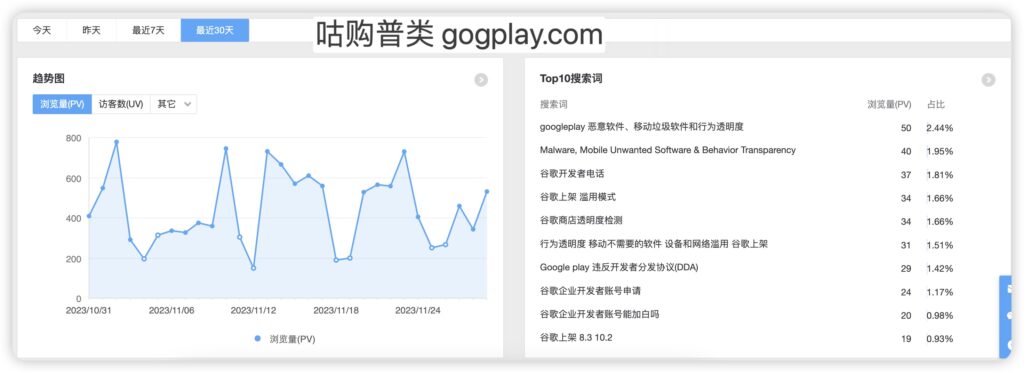Click the 2023/11/12 axis date label
This screenshot has width=1024, height=373.
coord(253,311)
